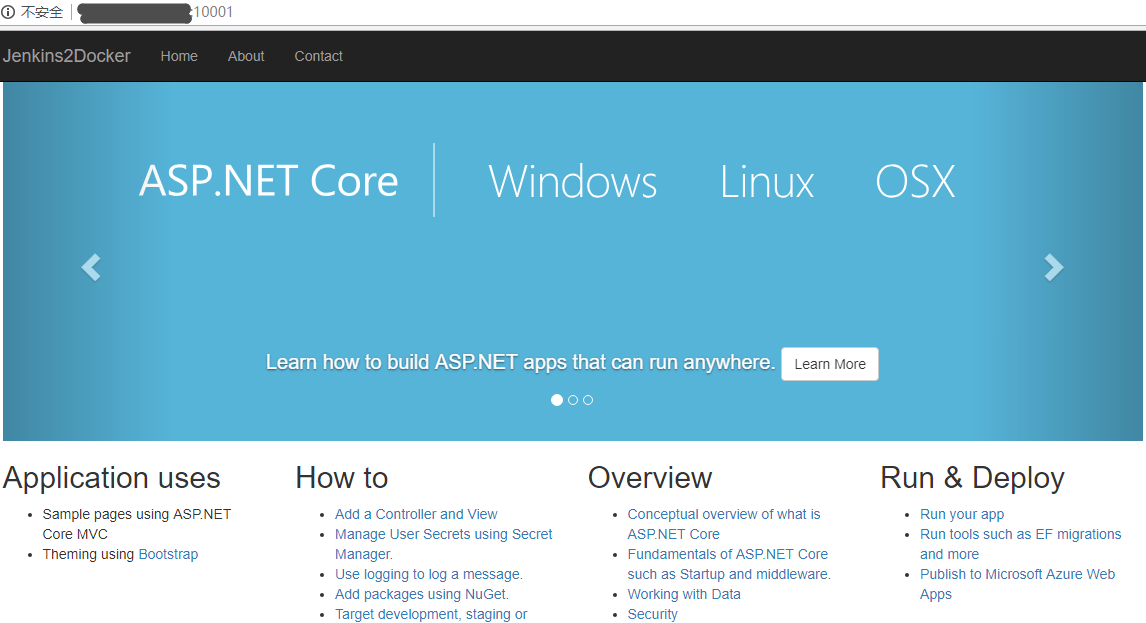Open the Jenkins2Docker brand link

tap(67, 56)
